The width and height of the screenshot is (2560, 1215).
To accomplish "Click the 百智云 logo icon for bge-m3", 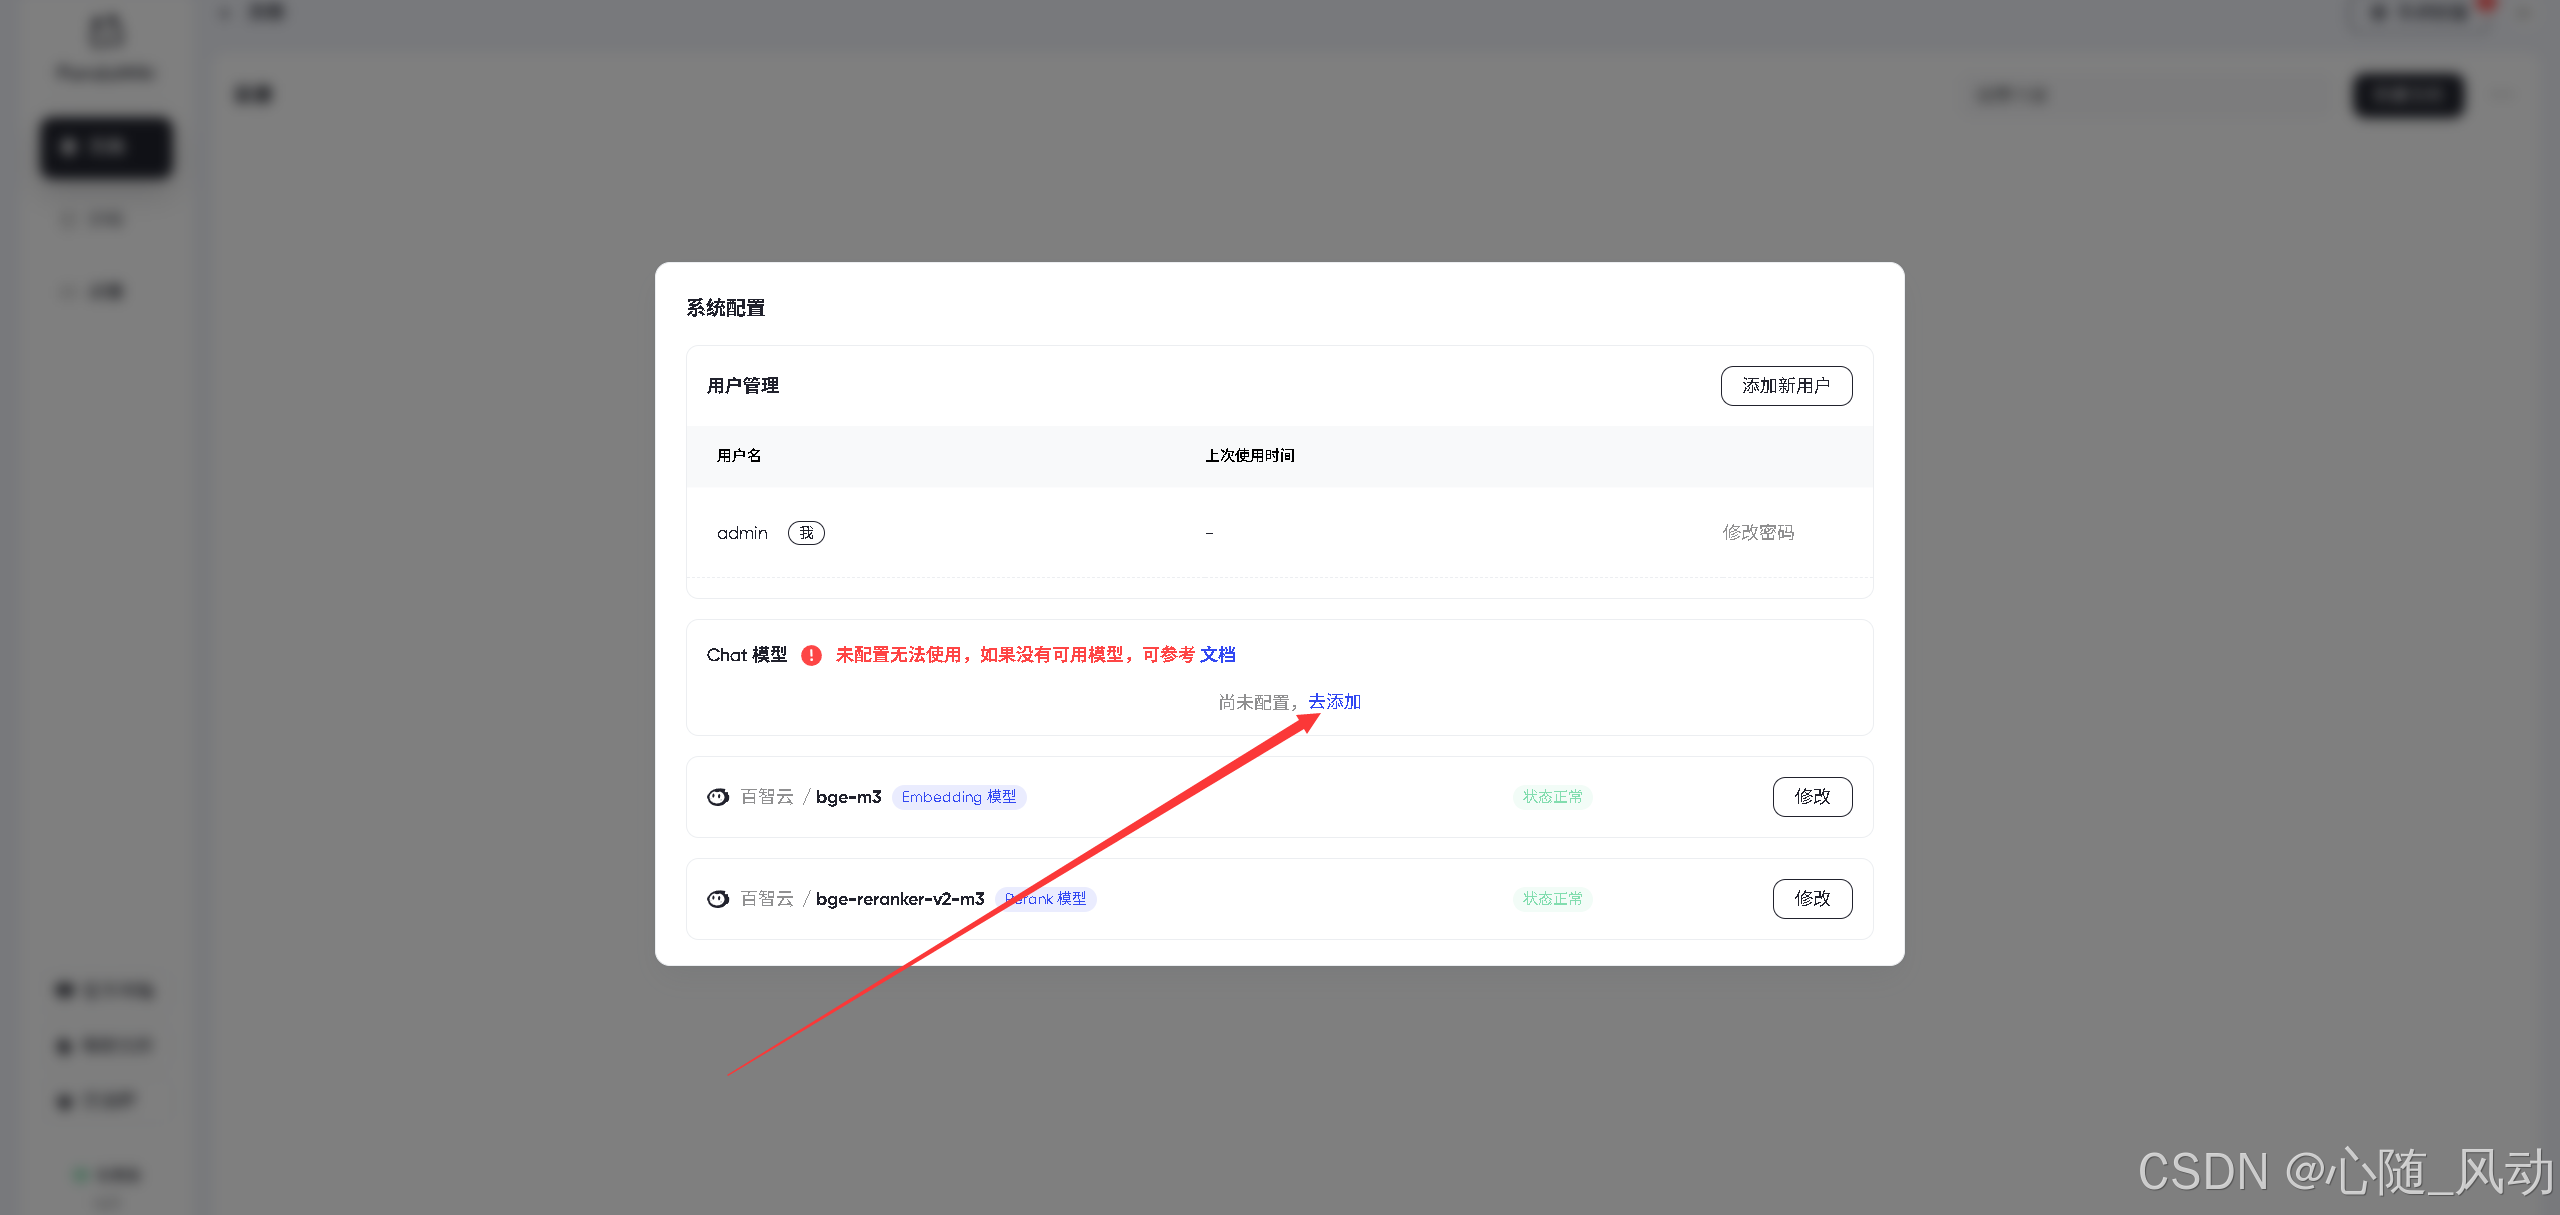I will pyautogui.click(x=718, y=797).
